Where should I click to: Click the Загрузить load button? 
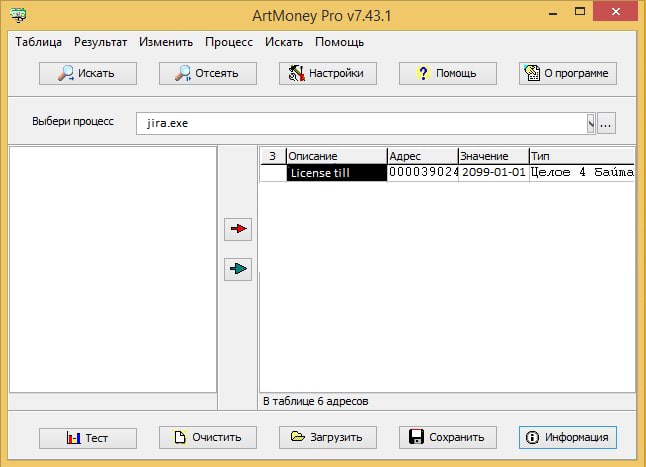pos(328,437)
